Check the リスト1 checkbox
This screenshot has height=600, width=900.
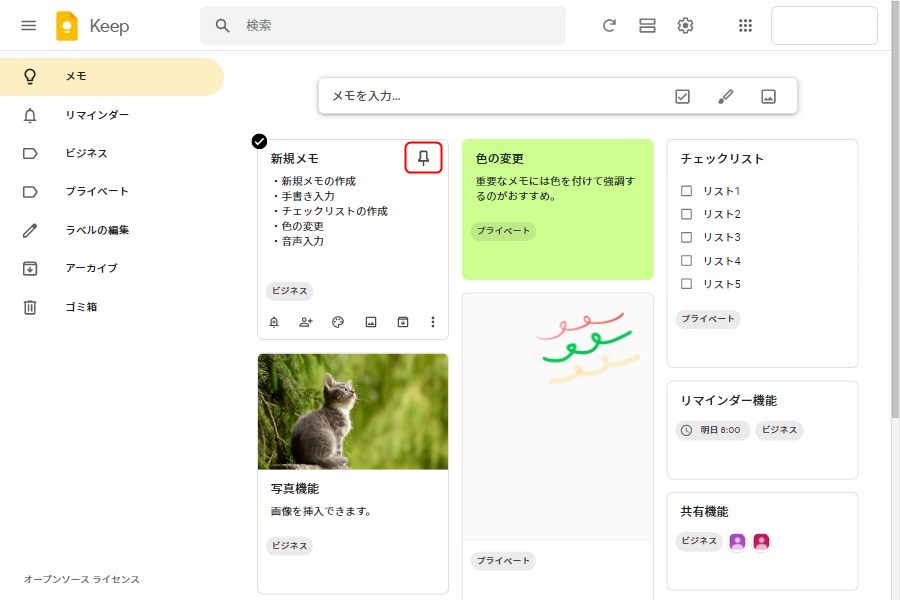pyautogui.click(x=686, y=191)
